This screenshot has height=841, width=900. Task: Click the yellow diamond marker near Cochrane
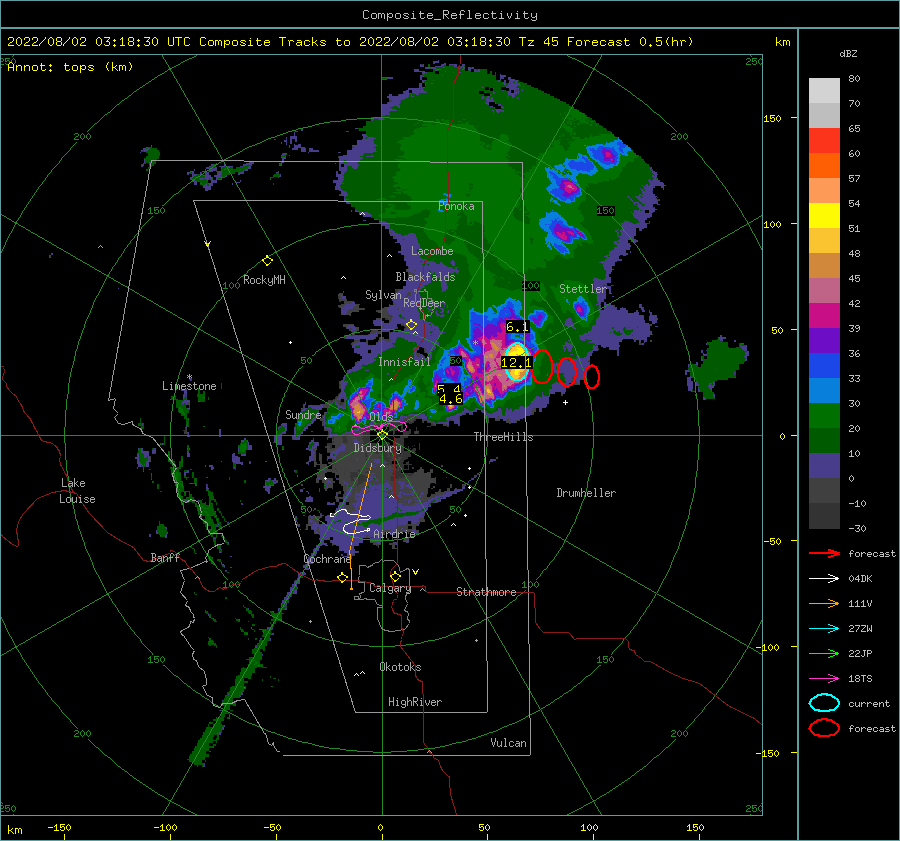point(343,577)
